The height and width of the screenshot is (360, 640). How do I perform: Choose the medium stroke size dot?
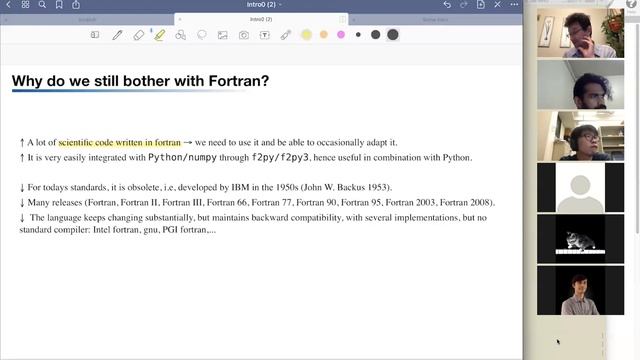click(x=376, y=35)
